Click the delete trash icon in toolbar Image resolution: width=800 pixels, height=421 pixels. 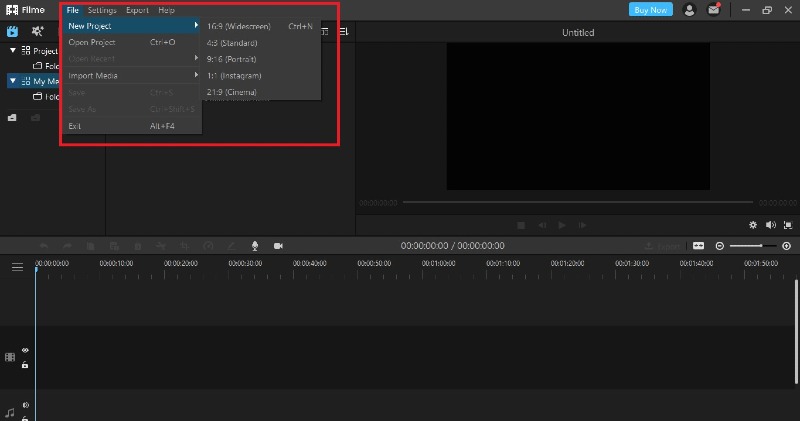coord(138,246)
